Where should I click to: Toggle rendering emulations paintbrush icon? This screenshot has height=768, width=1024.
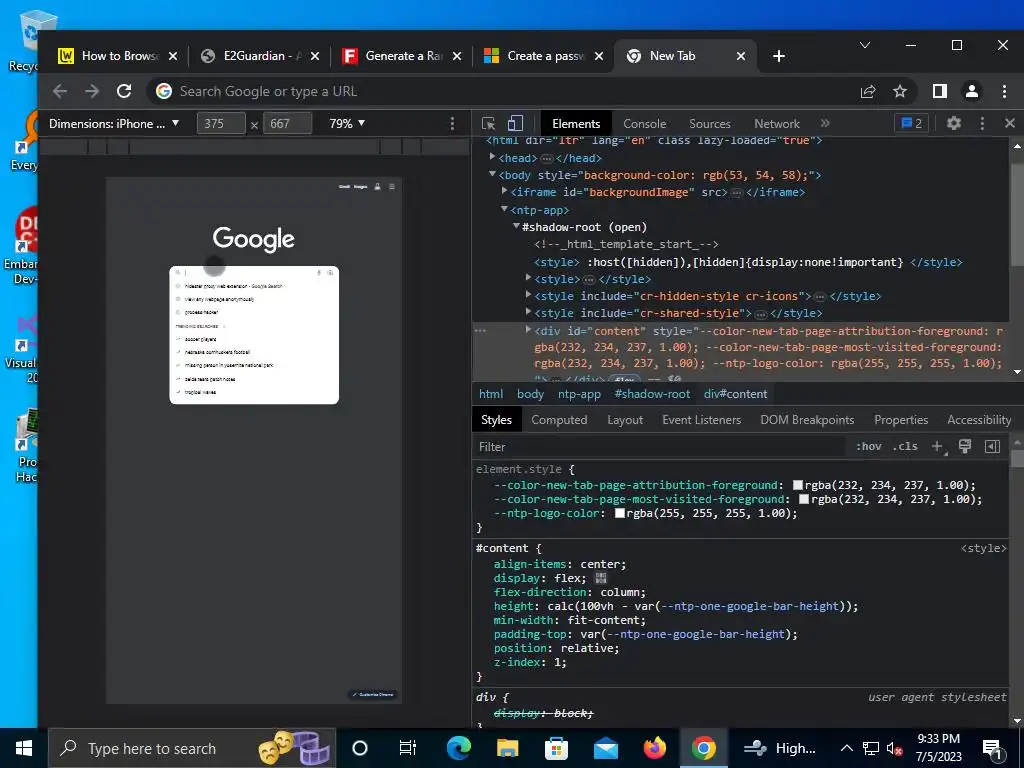(965, 446)
